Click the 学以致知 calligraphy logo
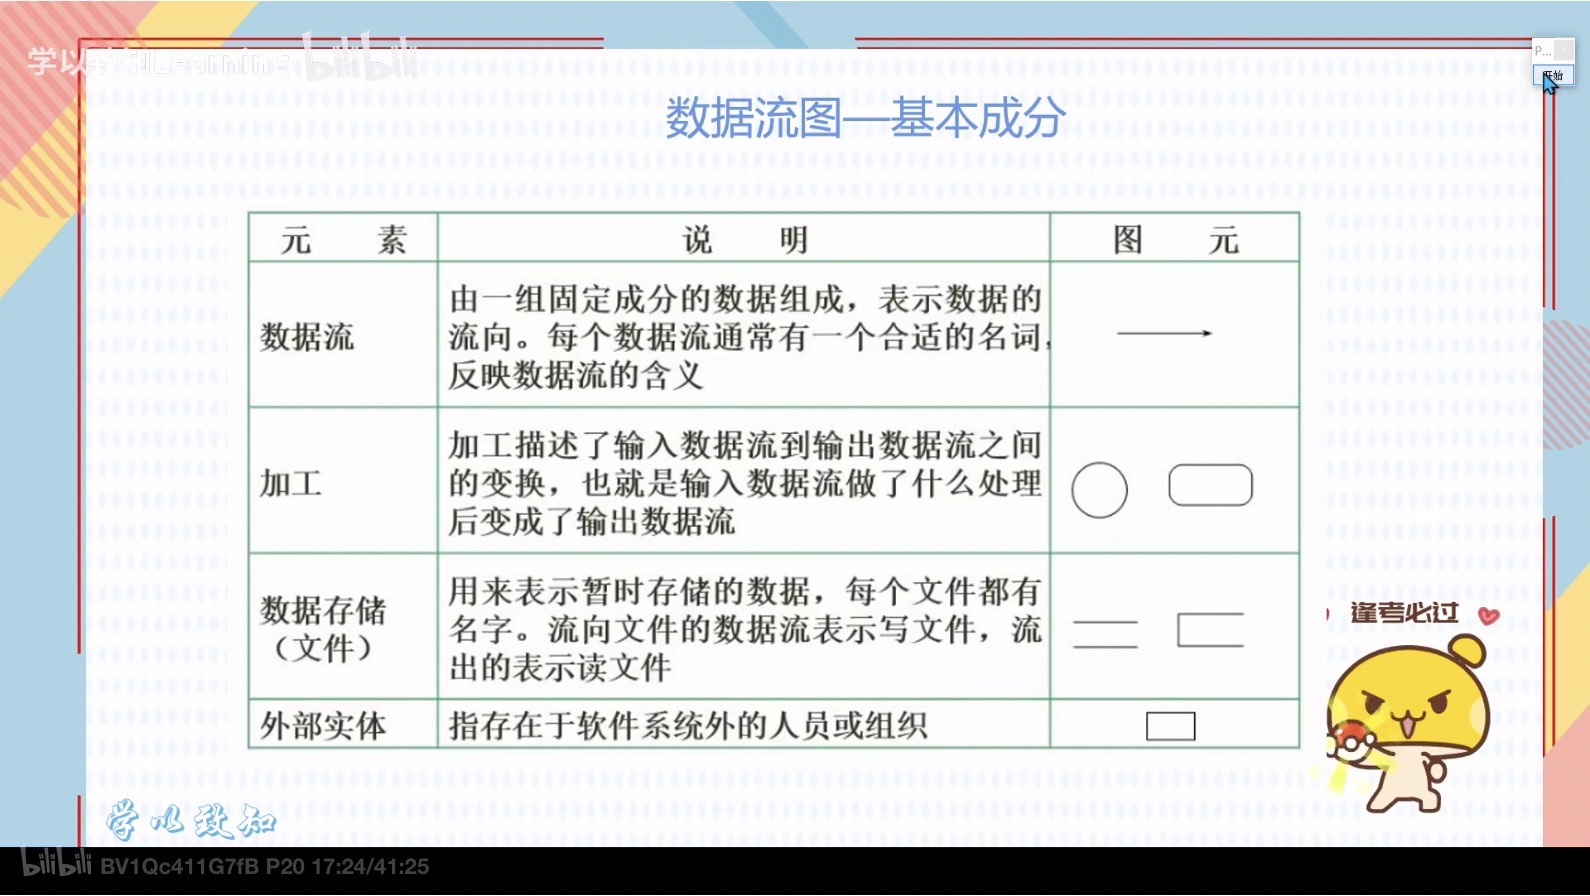1590x896 pixels. point(190,820)
